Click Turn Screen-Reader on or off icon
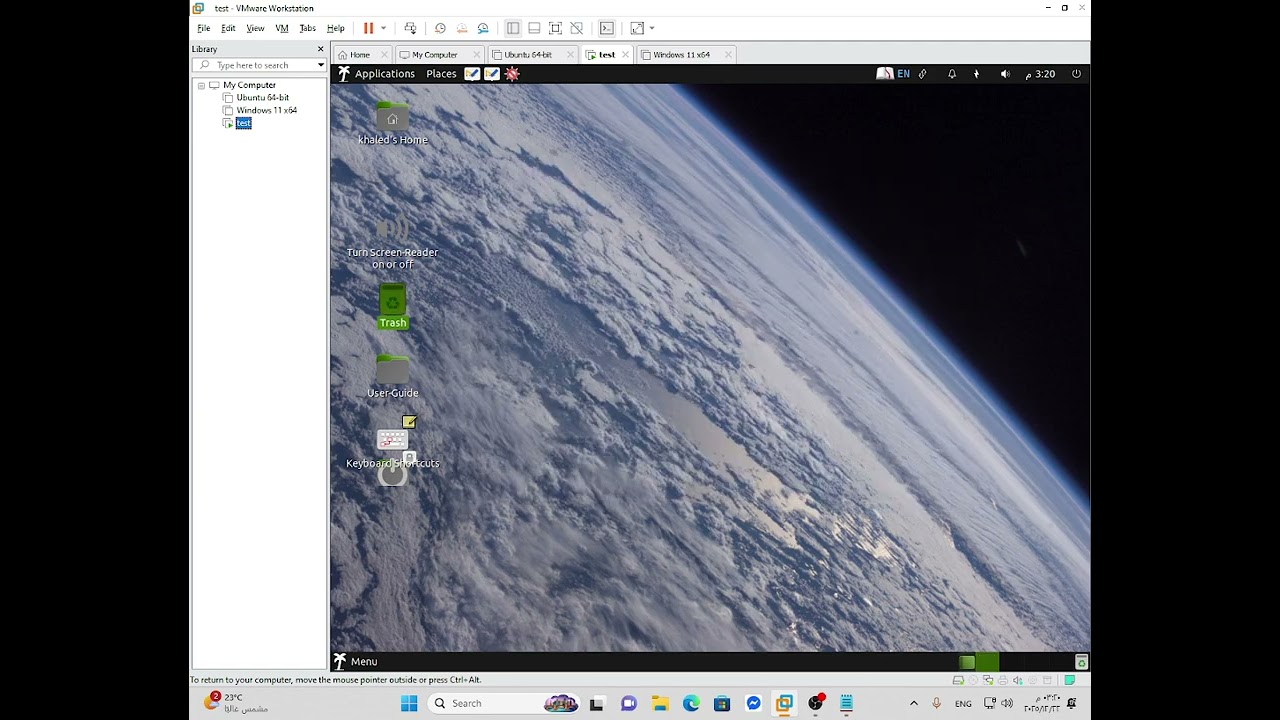This screenshot has width=1280, height=720. pyautogui.click(x=392, y=243)
